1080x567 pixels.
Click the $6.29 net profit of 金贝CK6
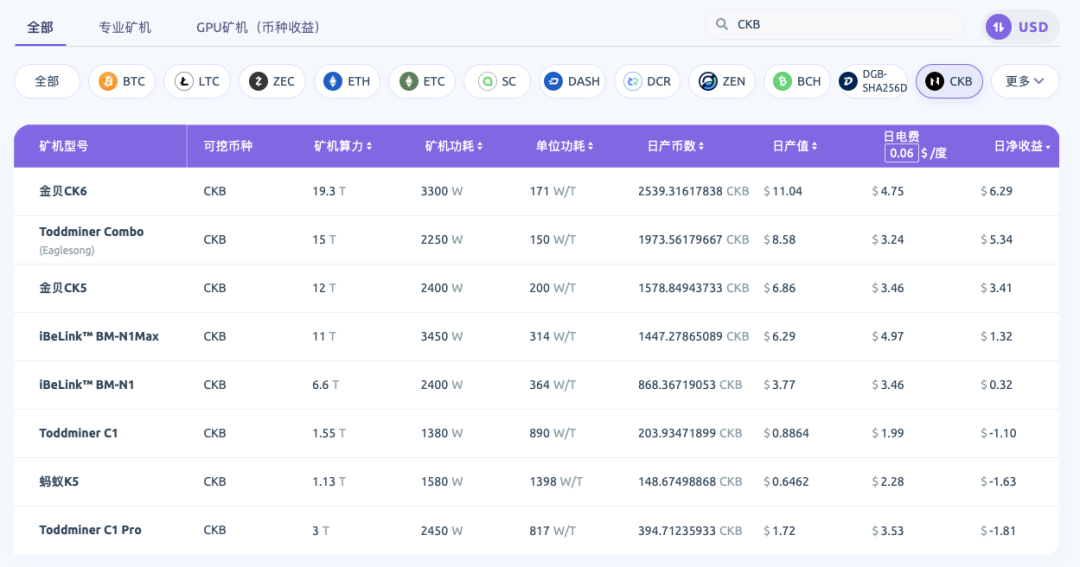tap(997, 192)
